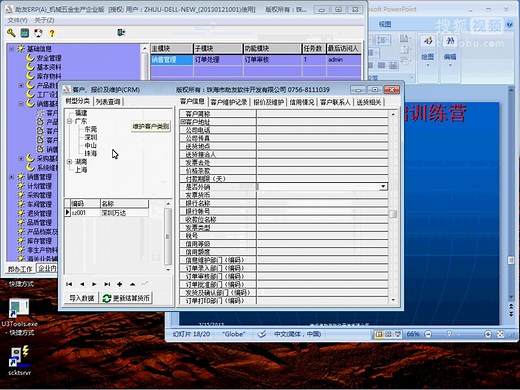This screenshot has width=520, height=390.
Task: Click PowerPoint's vertical scrollbar thumb
Action: [511, 260]
